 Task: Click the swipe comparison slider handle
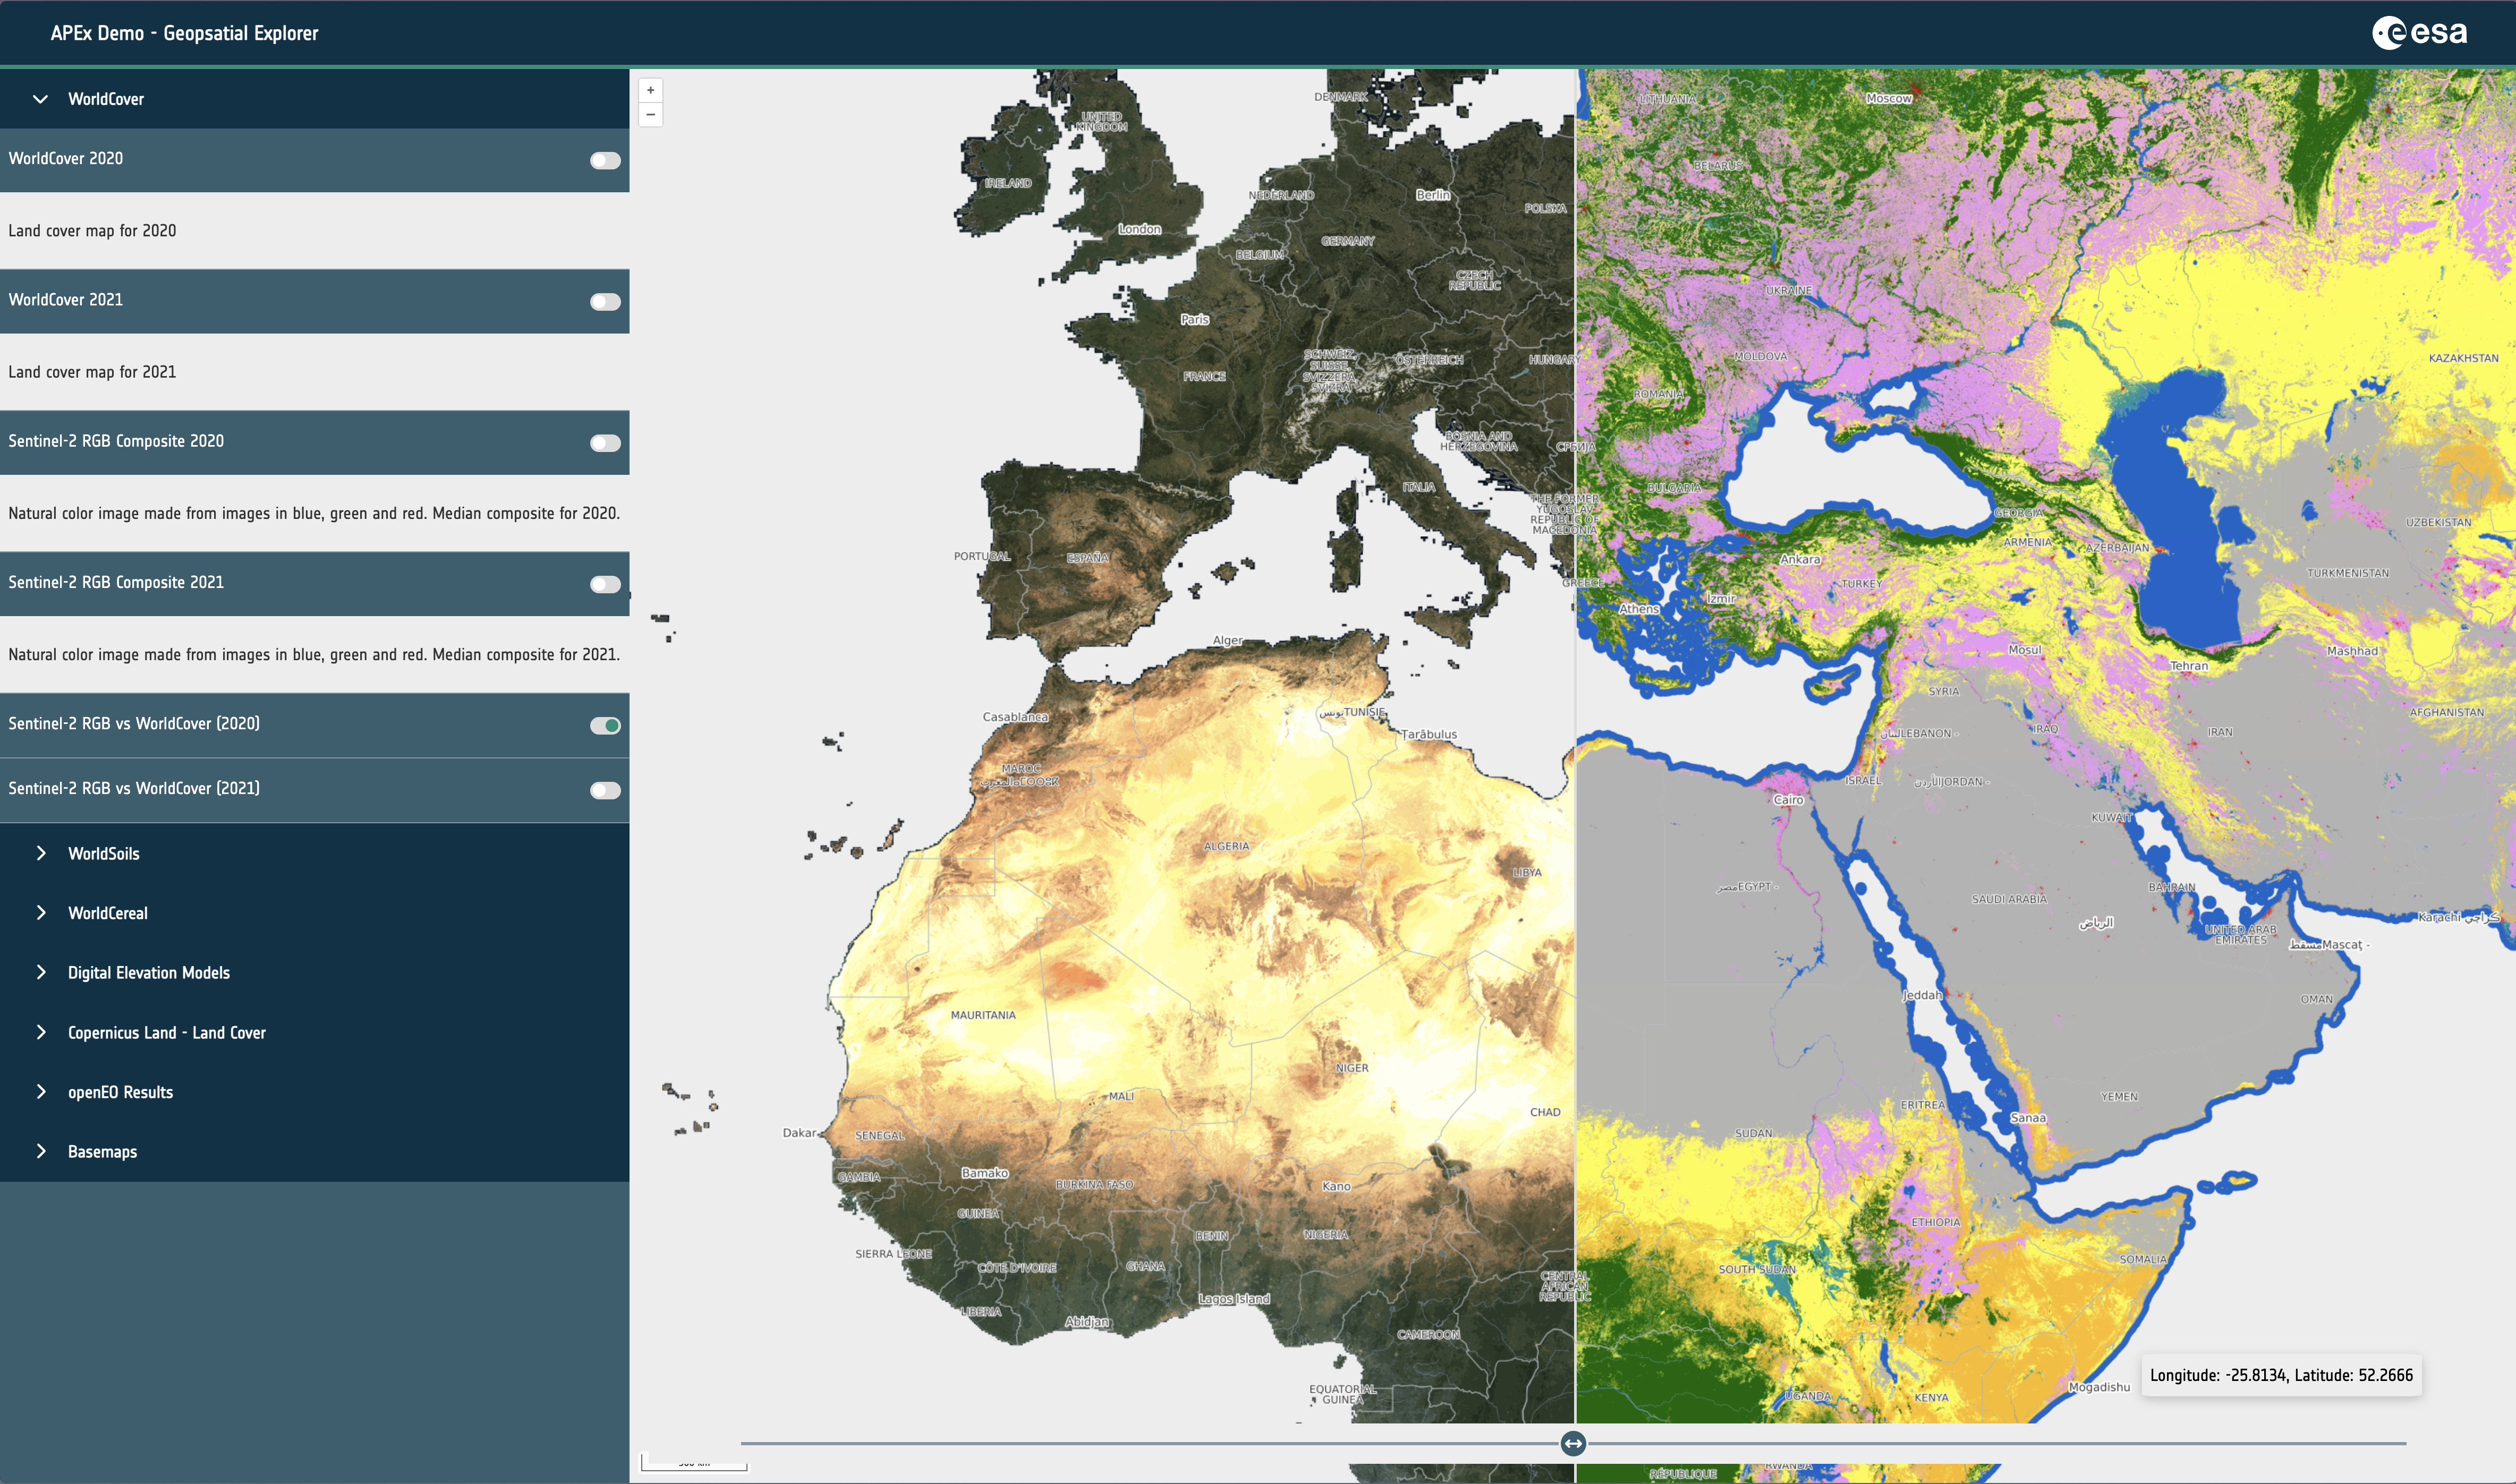[1573, 1443]
